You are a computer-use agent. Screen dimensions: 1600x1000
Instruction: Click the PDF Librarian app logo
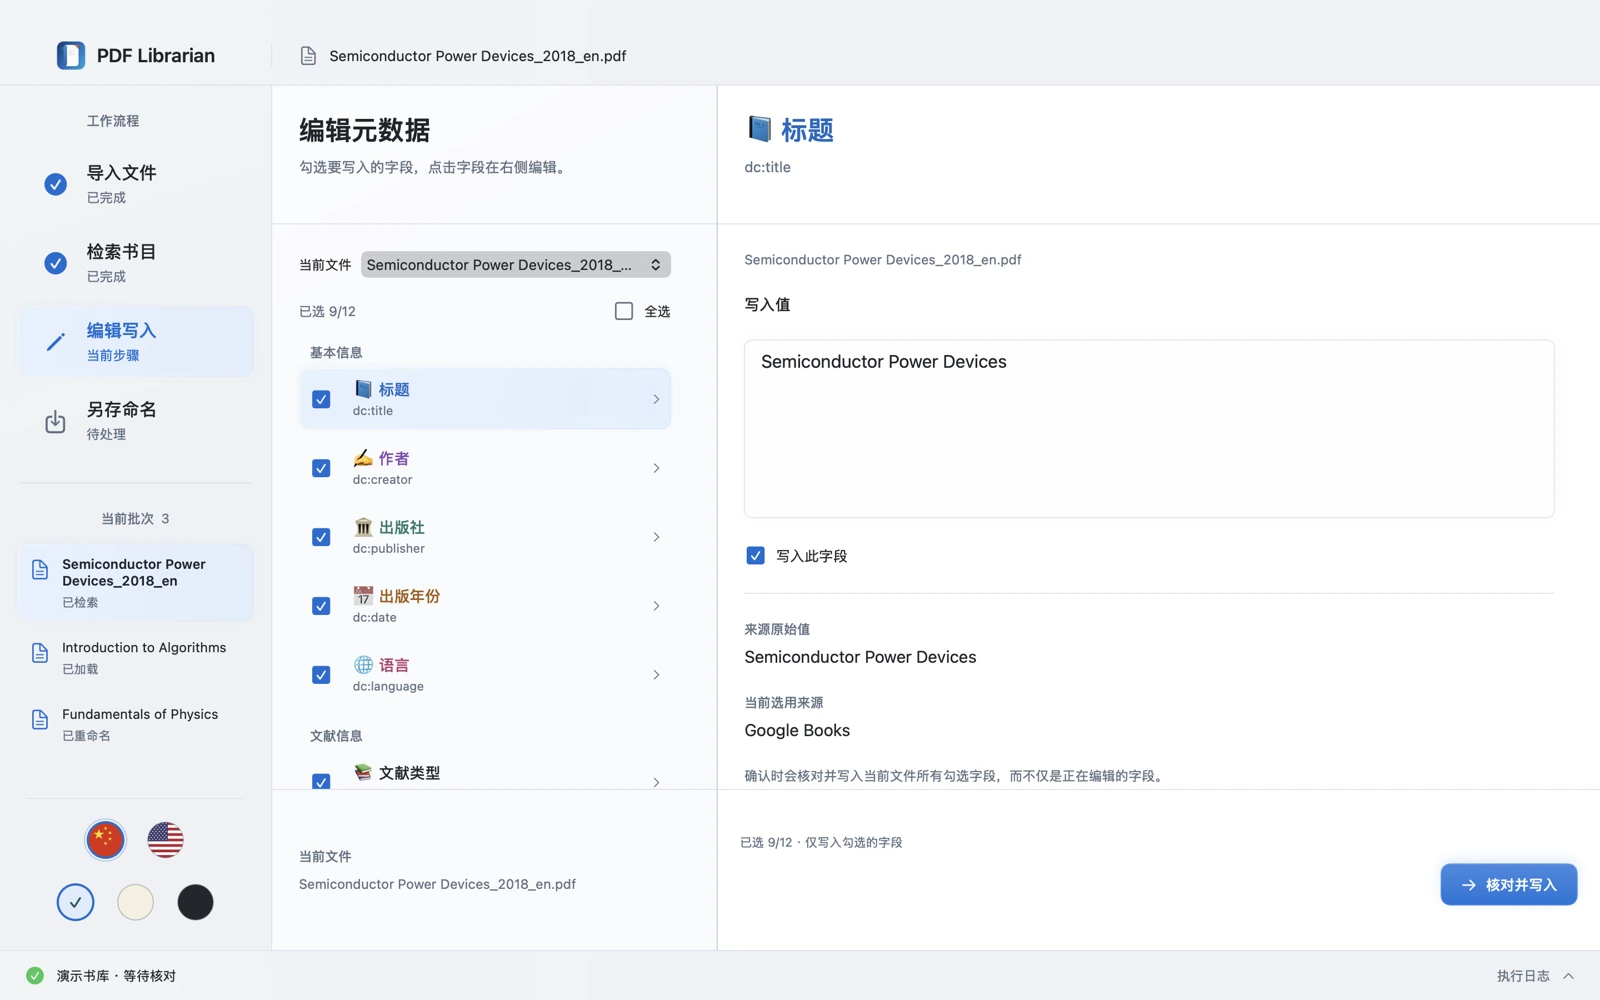click(71, 55)
